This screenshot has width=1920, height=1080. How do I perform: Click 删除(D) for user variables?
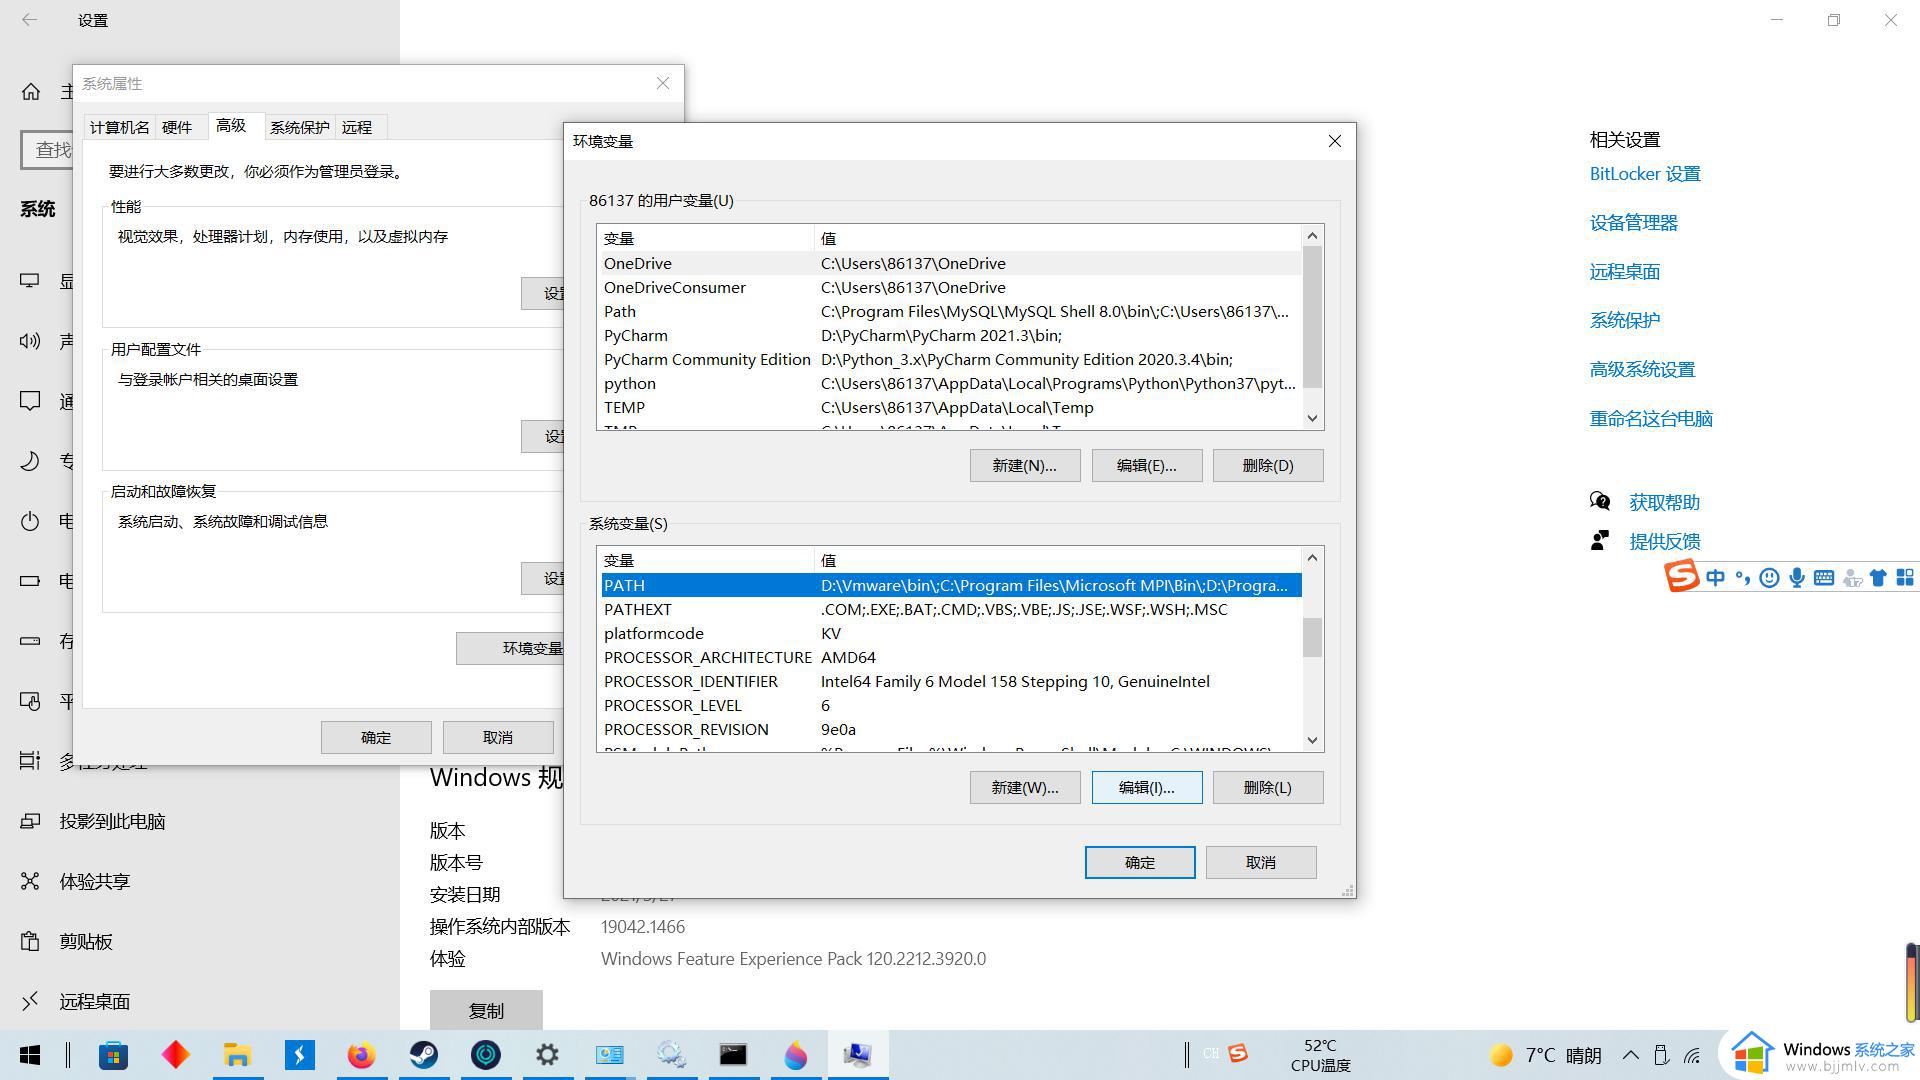coord(1268,465)
